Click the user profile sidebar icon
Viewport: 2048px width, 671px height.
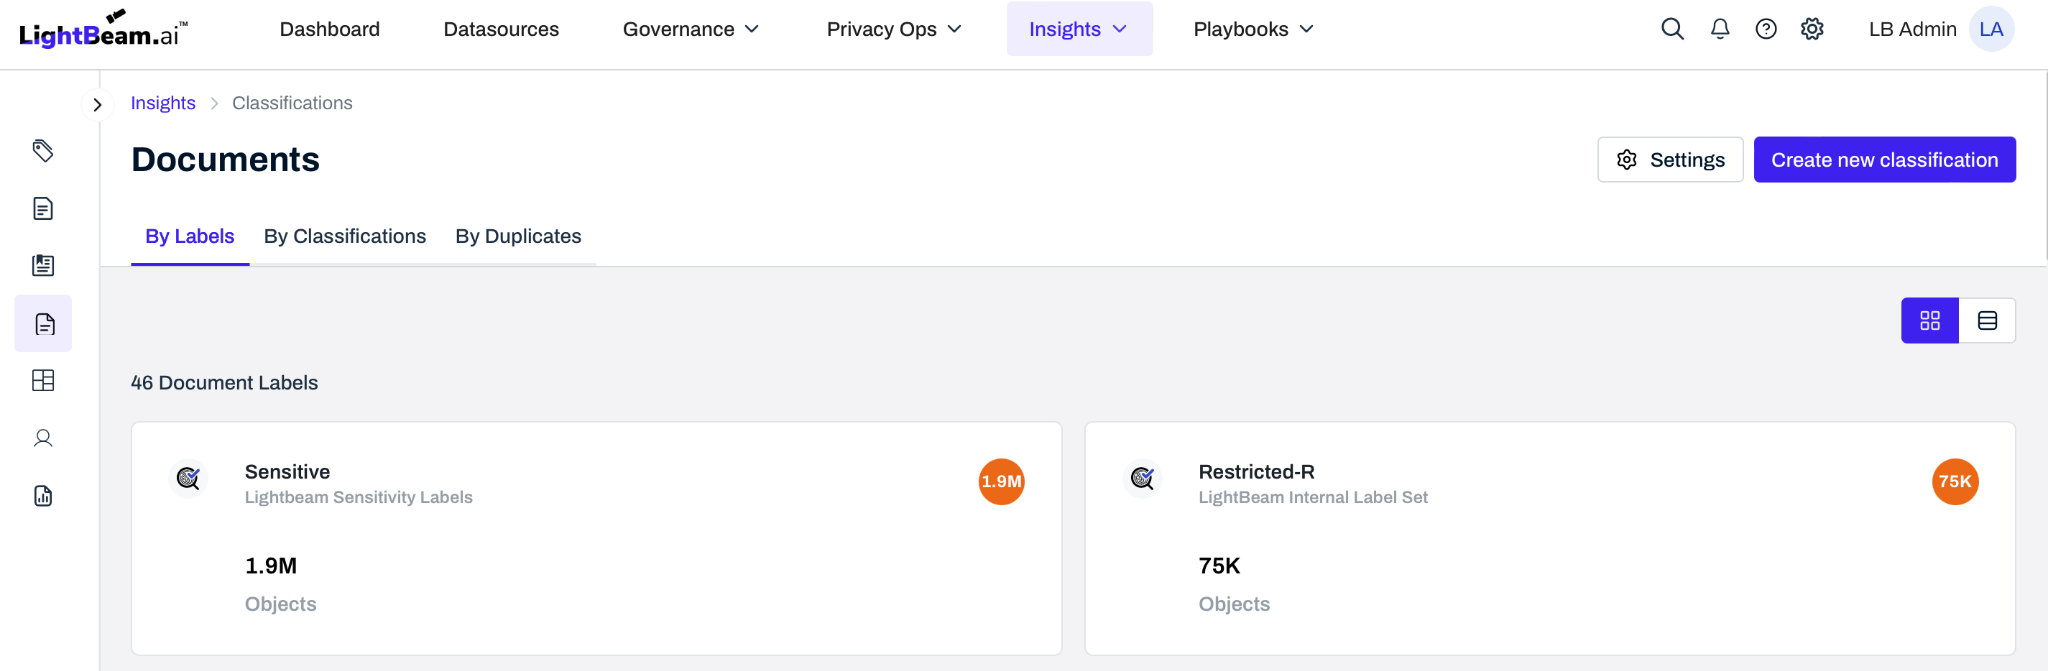point(43,438)
